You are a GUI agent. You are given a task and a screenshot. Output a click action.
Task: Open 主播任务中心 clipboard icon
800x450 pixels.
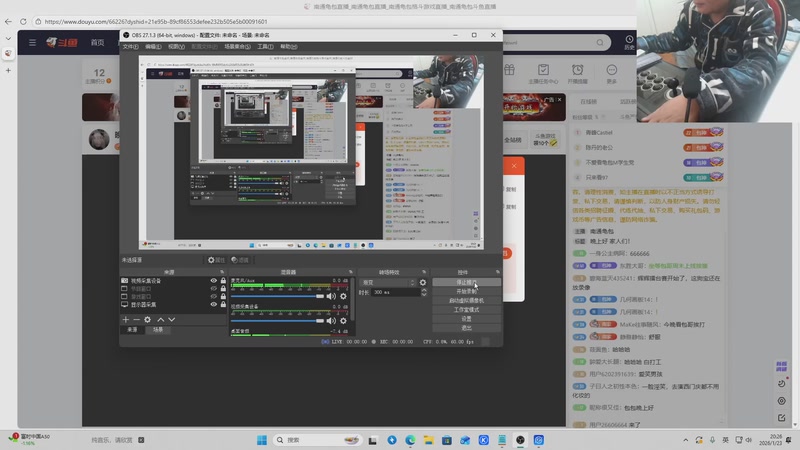[543, 73]
